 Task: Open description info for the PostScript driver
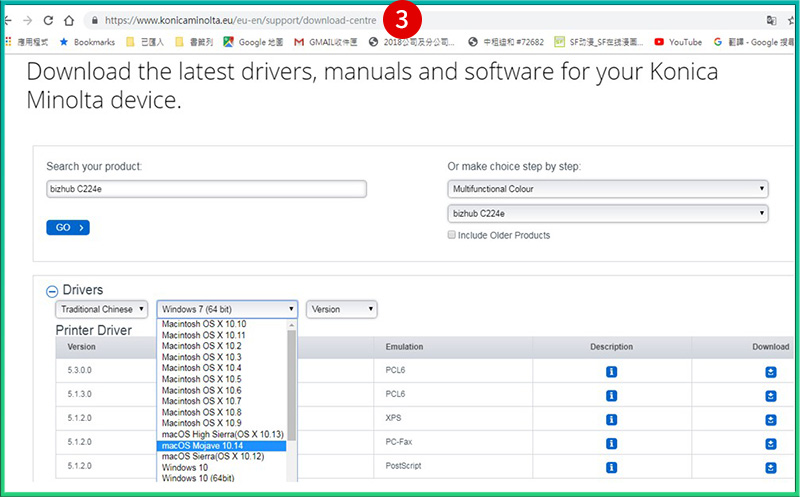tap(611, 466)
